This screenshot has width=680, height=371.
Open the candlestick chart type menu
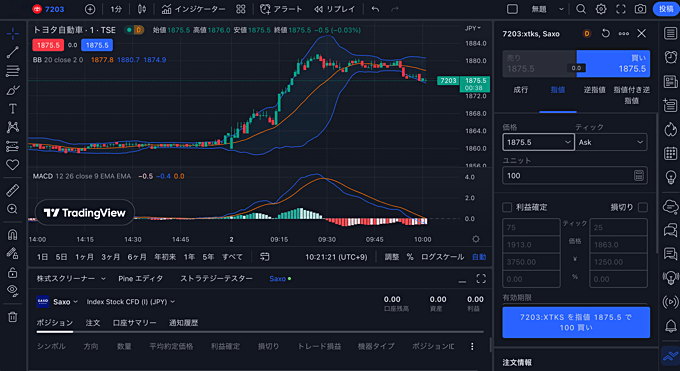[142, 9]
